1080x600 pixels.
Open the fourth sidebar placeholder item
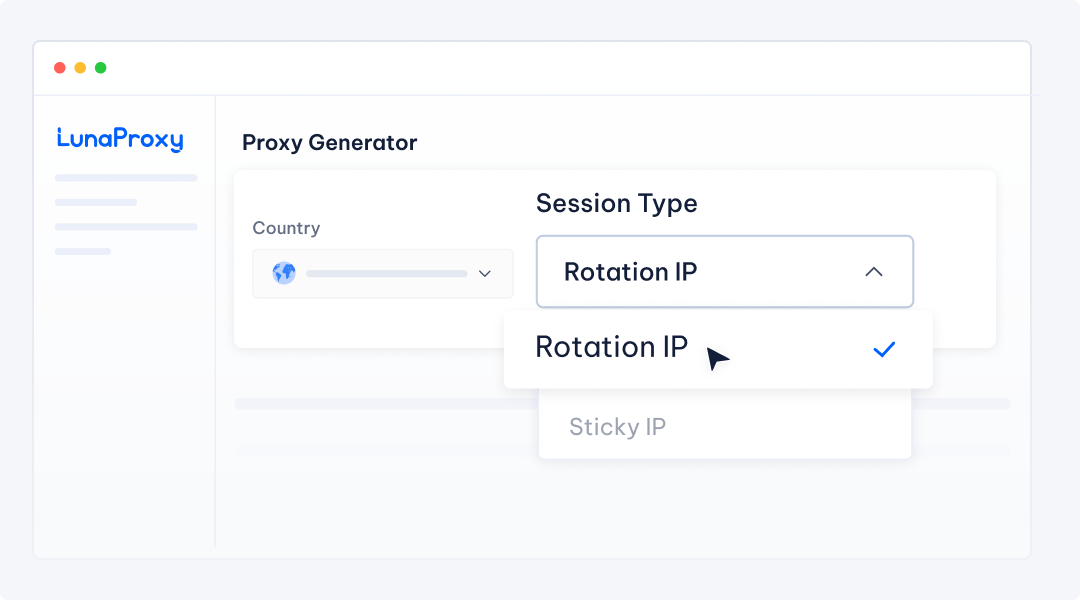83,251
